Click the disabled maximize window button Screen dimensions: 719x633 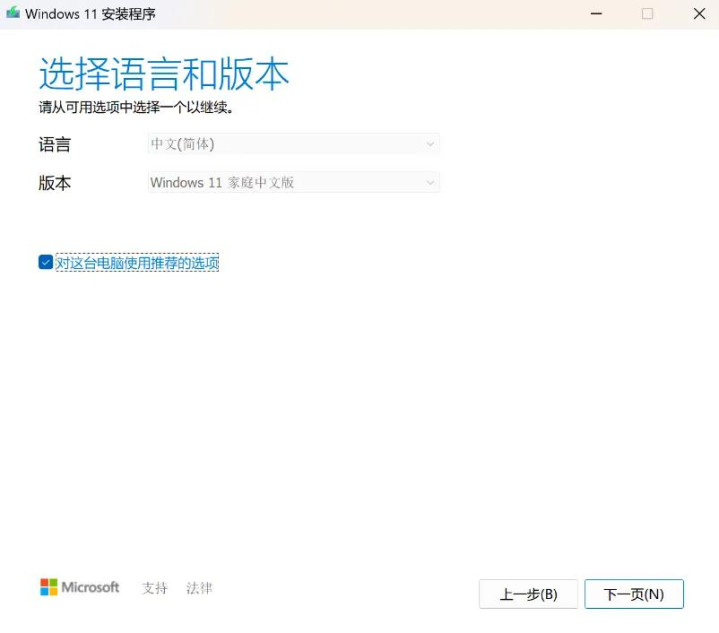tap(647, 14)
